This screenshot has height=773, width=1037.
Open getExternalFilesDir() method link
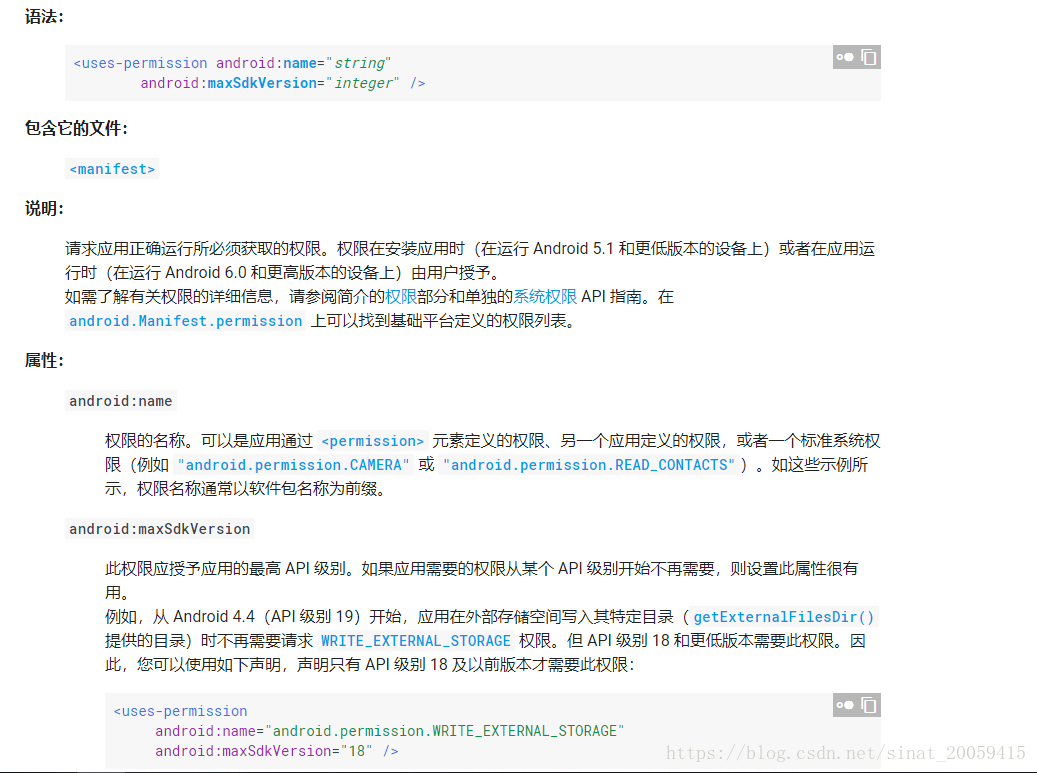pos(784,617)
